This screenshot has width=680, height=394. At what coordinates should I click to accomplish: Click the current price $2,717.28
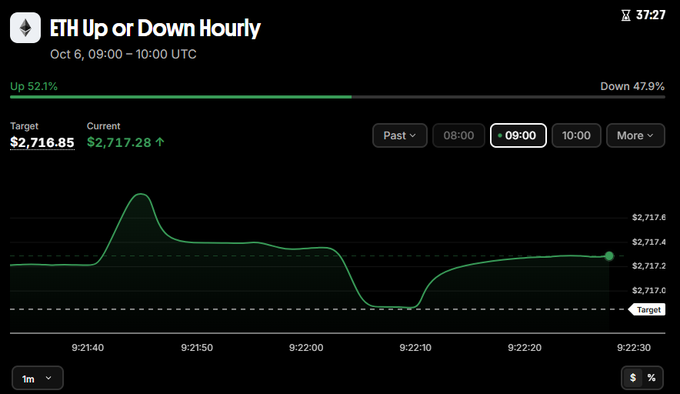[x=119, y=142]
